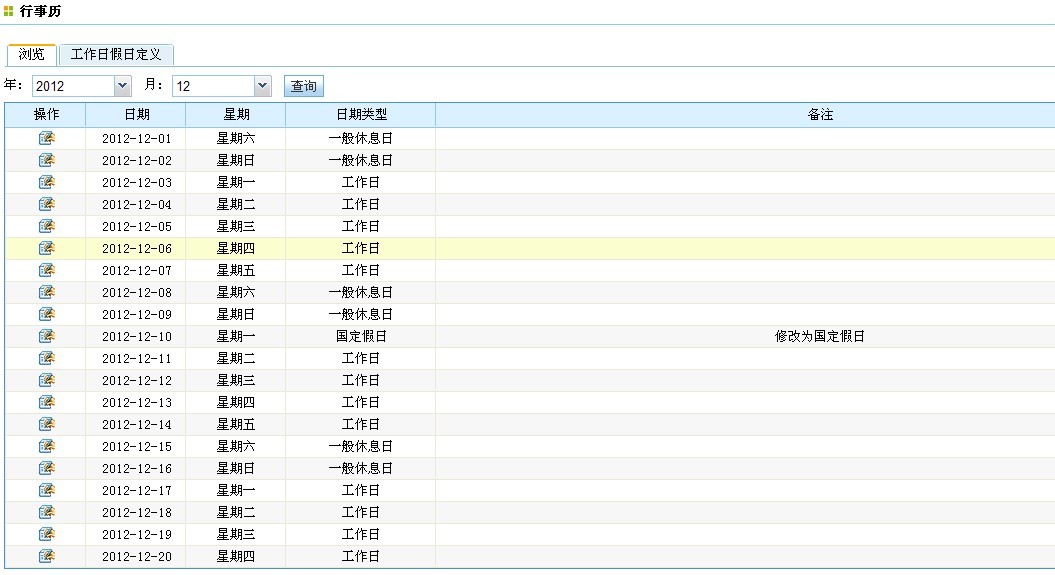Edit the 2012-12-05 workday entry
This screenshot has width=1055, height=575.
(x=46, y=226)
